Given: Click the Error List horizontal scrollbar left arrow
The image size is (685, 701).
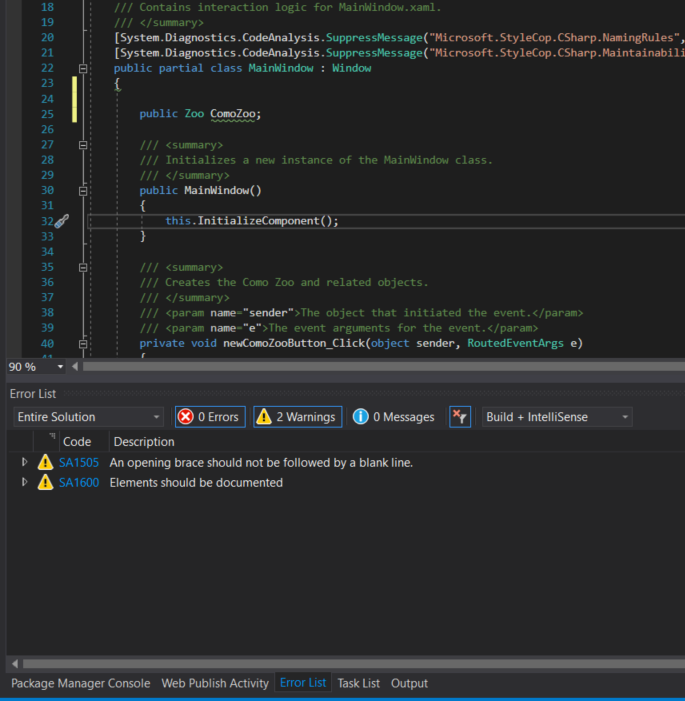Looking at the screenshot, I should point(15,663).
